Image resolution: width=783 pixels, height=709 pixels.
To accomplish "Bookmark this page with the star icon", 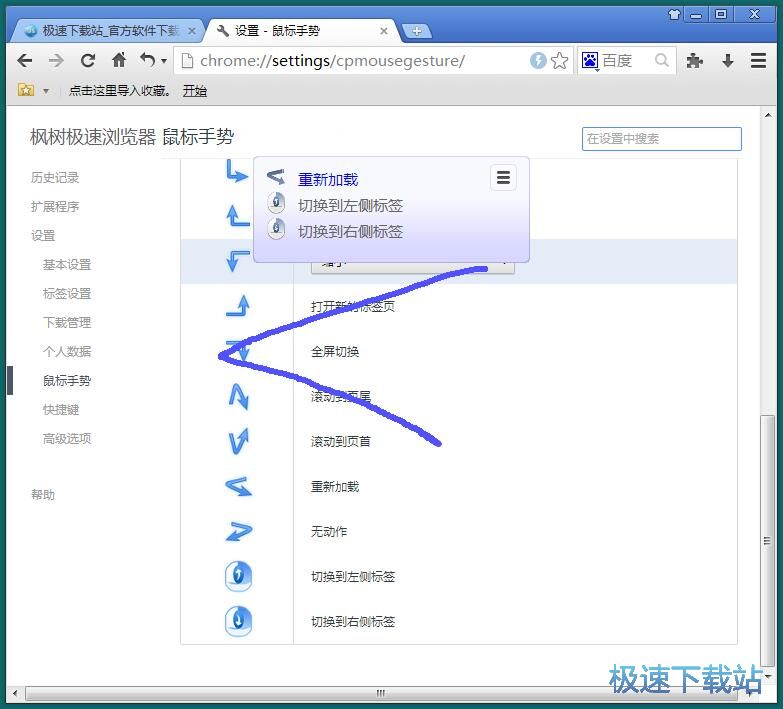I will [x=559, y=61].
